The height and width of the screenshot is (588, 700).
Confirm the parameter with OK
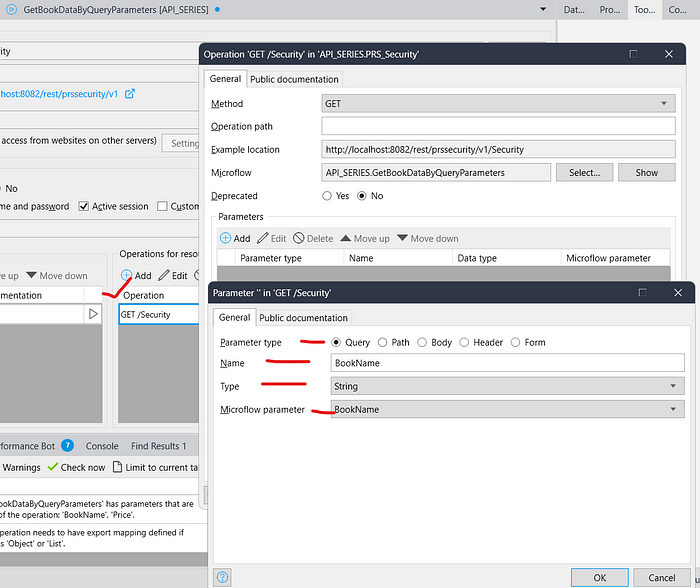[x=600, y=577]
